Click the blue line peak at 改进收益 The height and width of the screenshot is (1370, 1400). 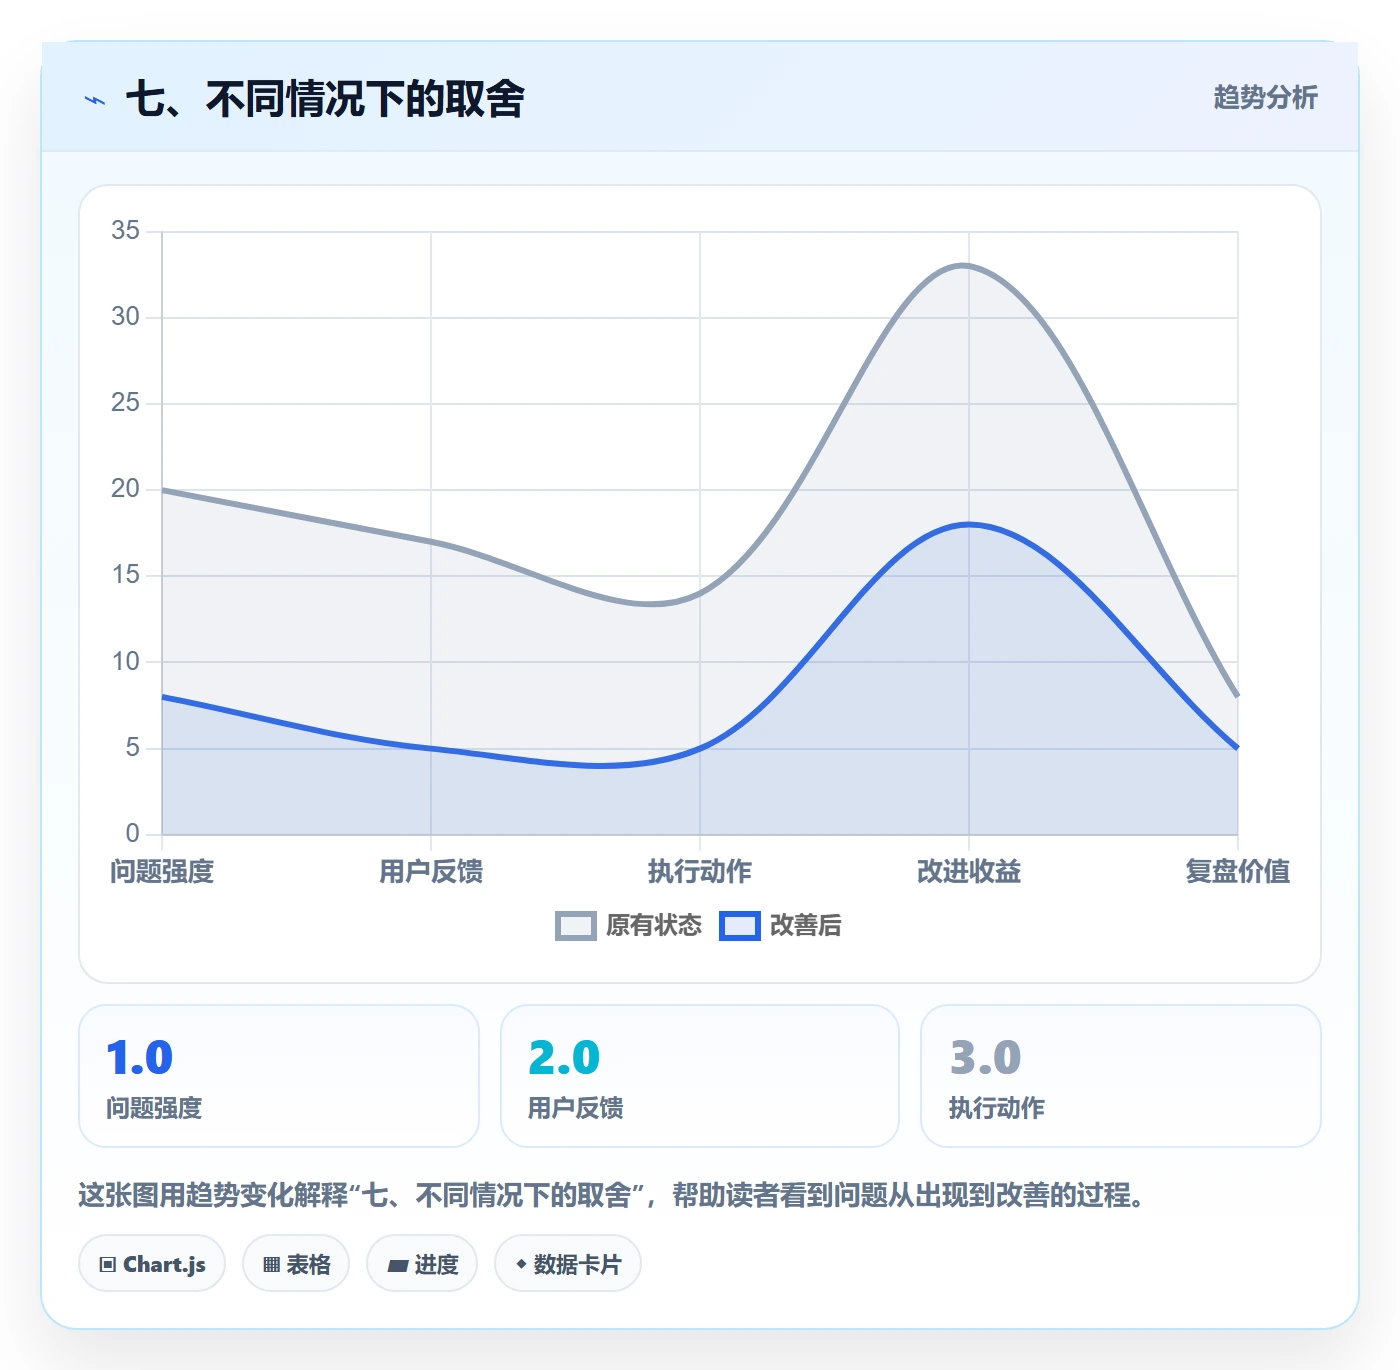[x=968, y=524]
